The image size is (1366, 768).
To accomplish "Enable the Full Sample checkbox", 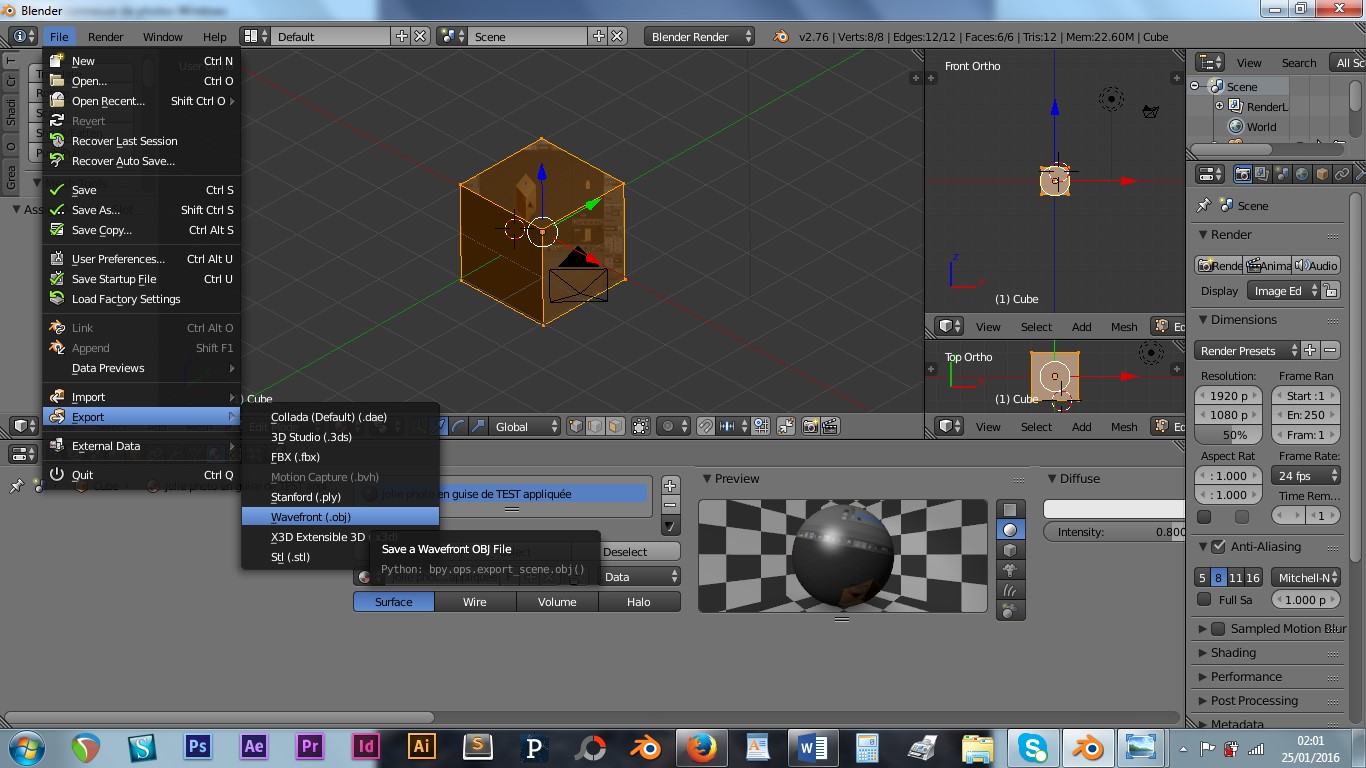I will point(1204,600).
